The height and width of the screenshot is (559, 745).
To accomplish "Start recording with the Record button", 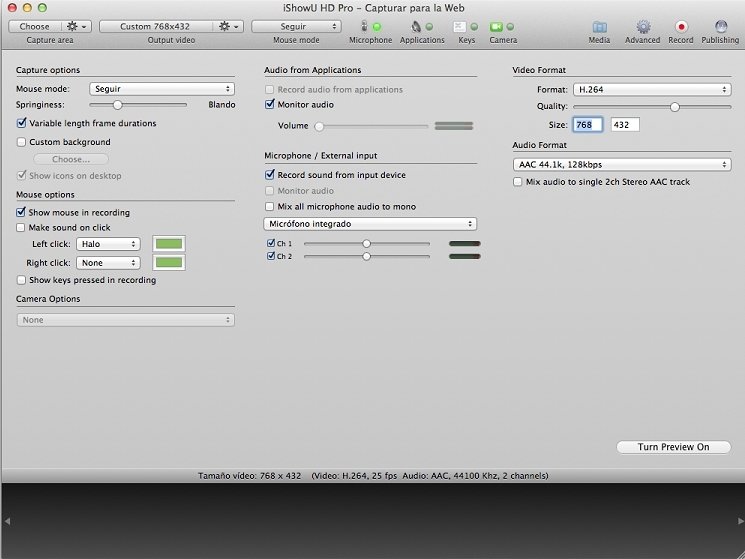I will (681, 27).
